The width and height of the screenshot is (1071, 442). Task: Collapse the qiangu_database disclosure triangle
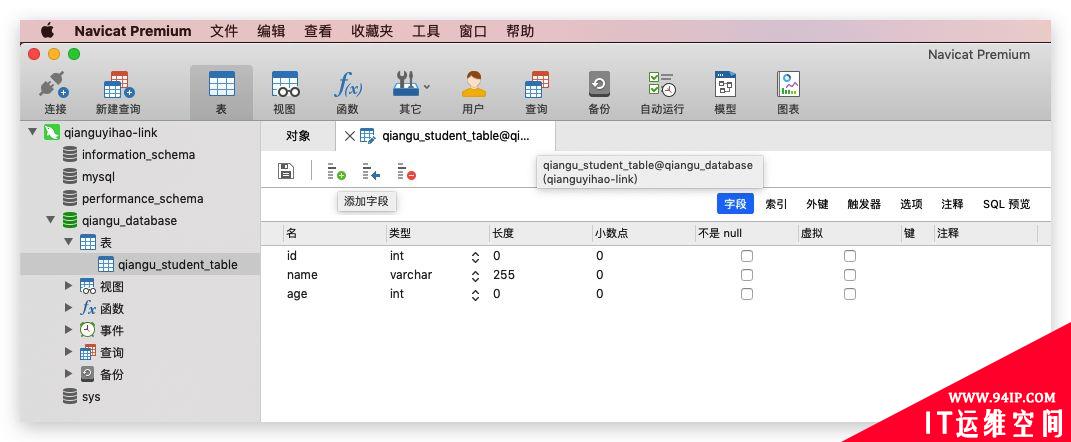[x=51, y=220]
